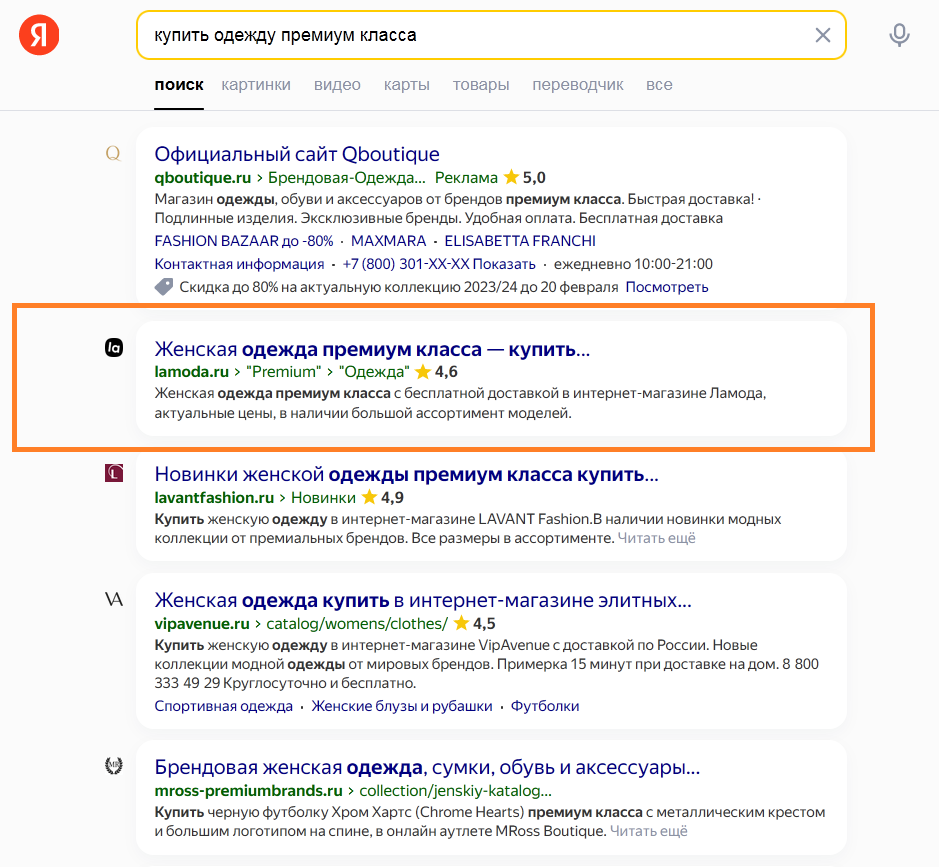
Task: Click the VipAvenue favicon
Action: [114, 599]
